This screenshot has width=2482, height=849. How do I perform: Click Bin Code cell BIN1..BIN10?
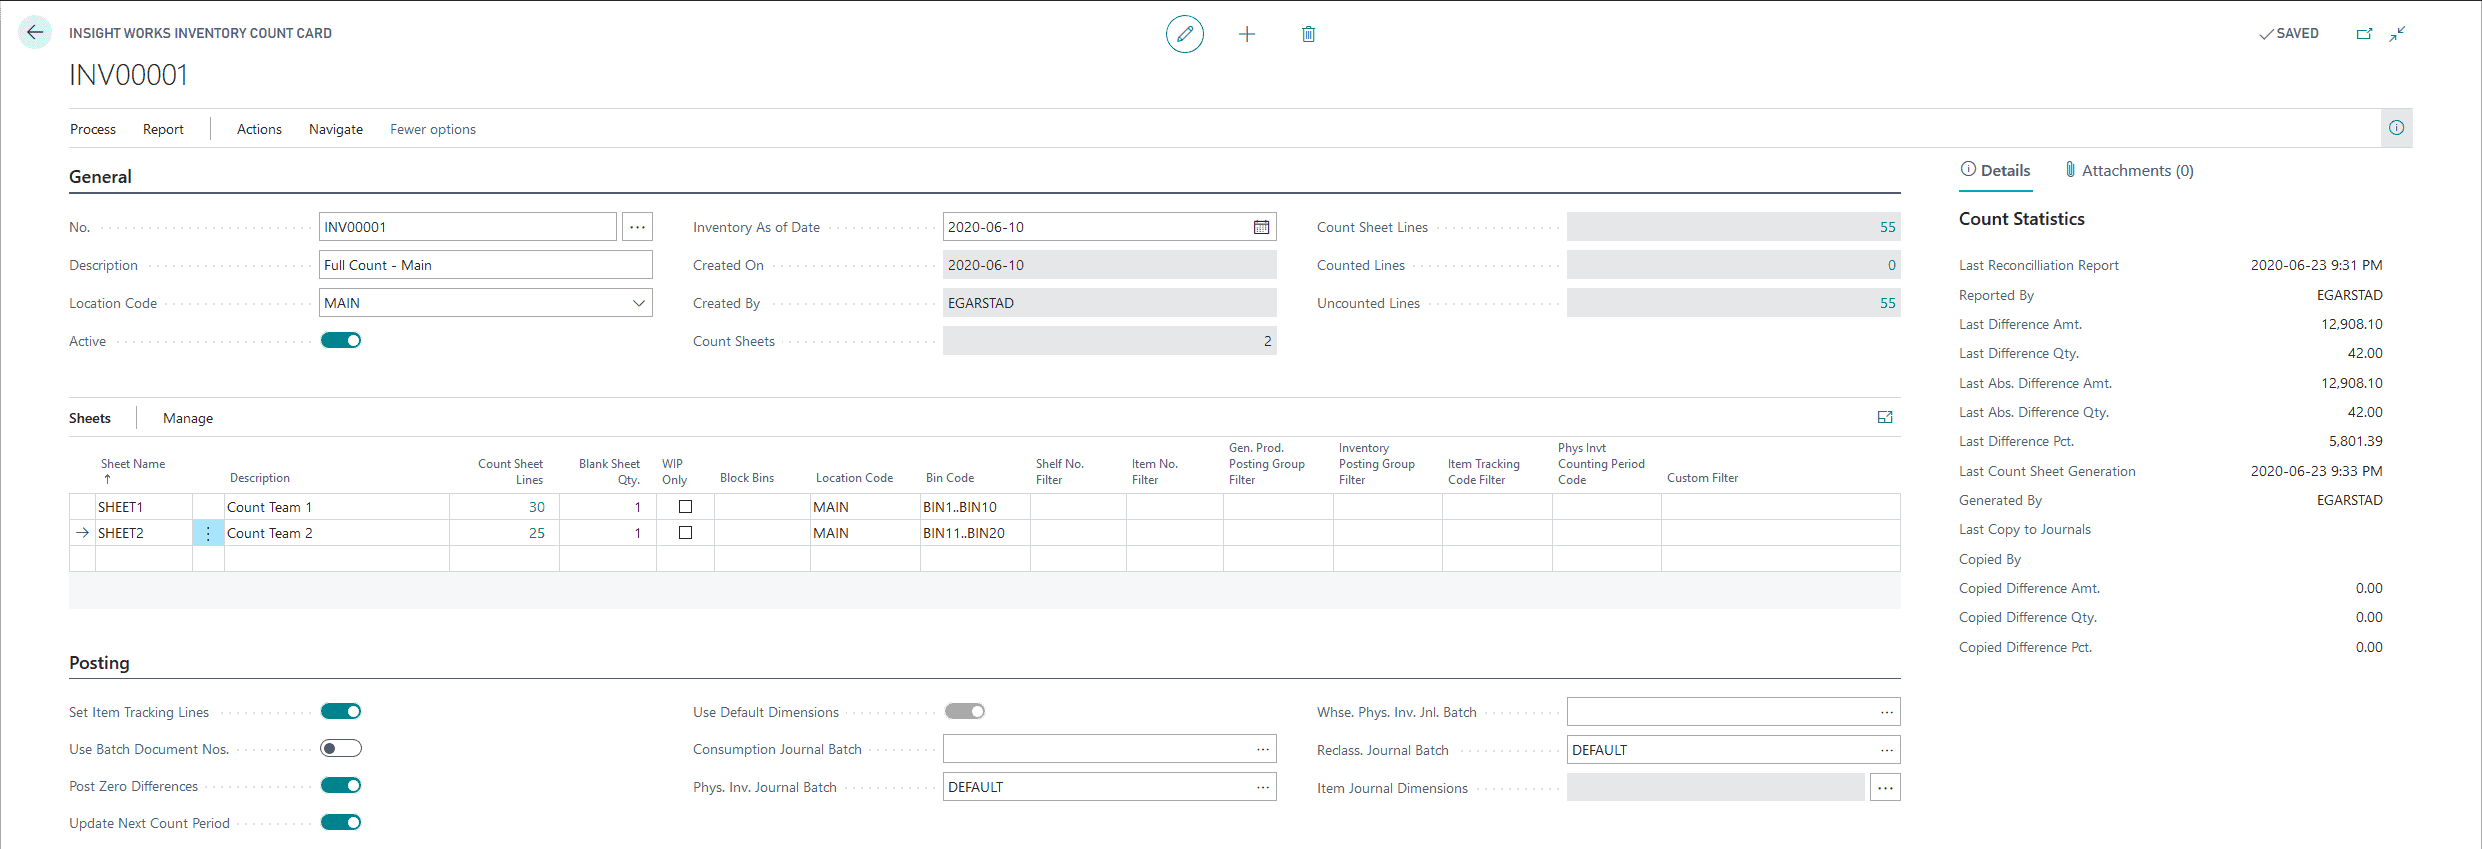click(x=975, y=507)
